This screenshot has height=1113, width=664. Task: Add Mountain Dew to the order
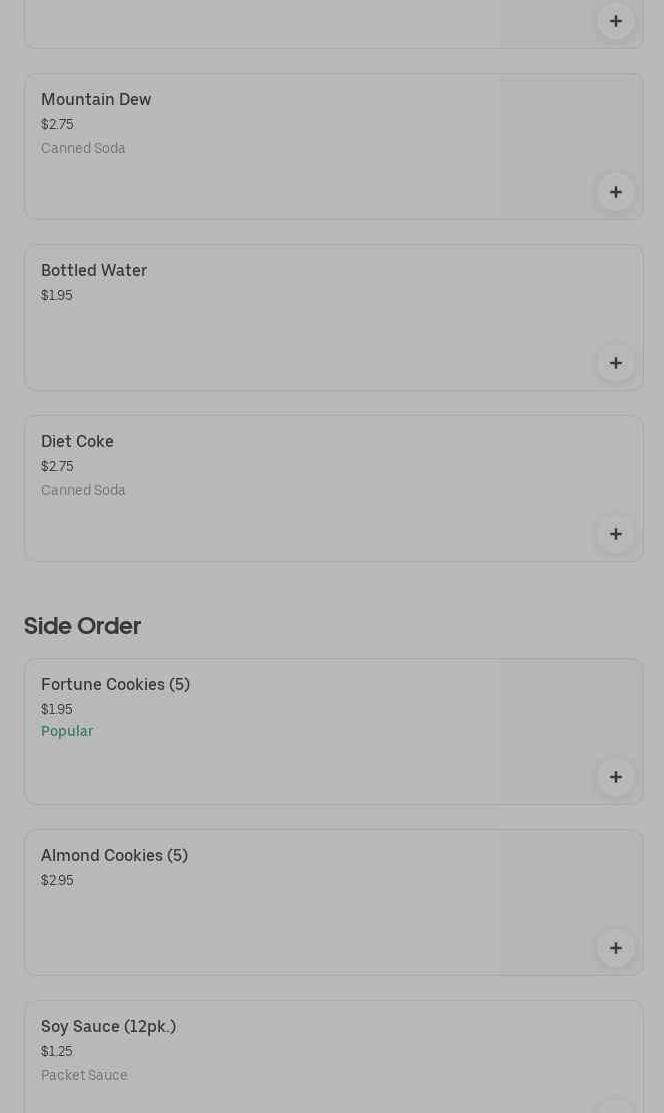[615, 192]
